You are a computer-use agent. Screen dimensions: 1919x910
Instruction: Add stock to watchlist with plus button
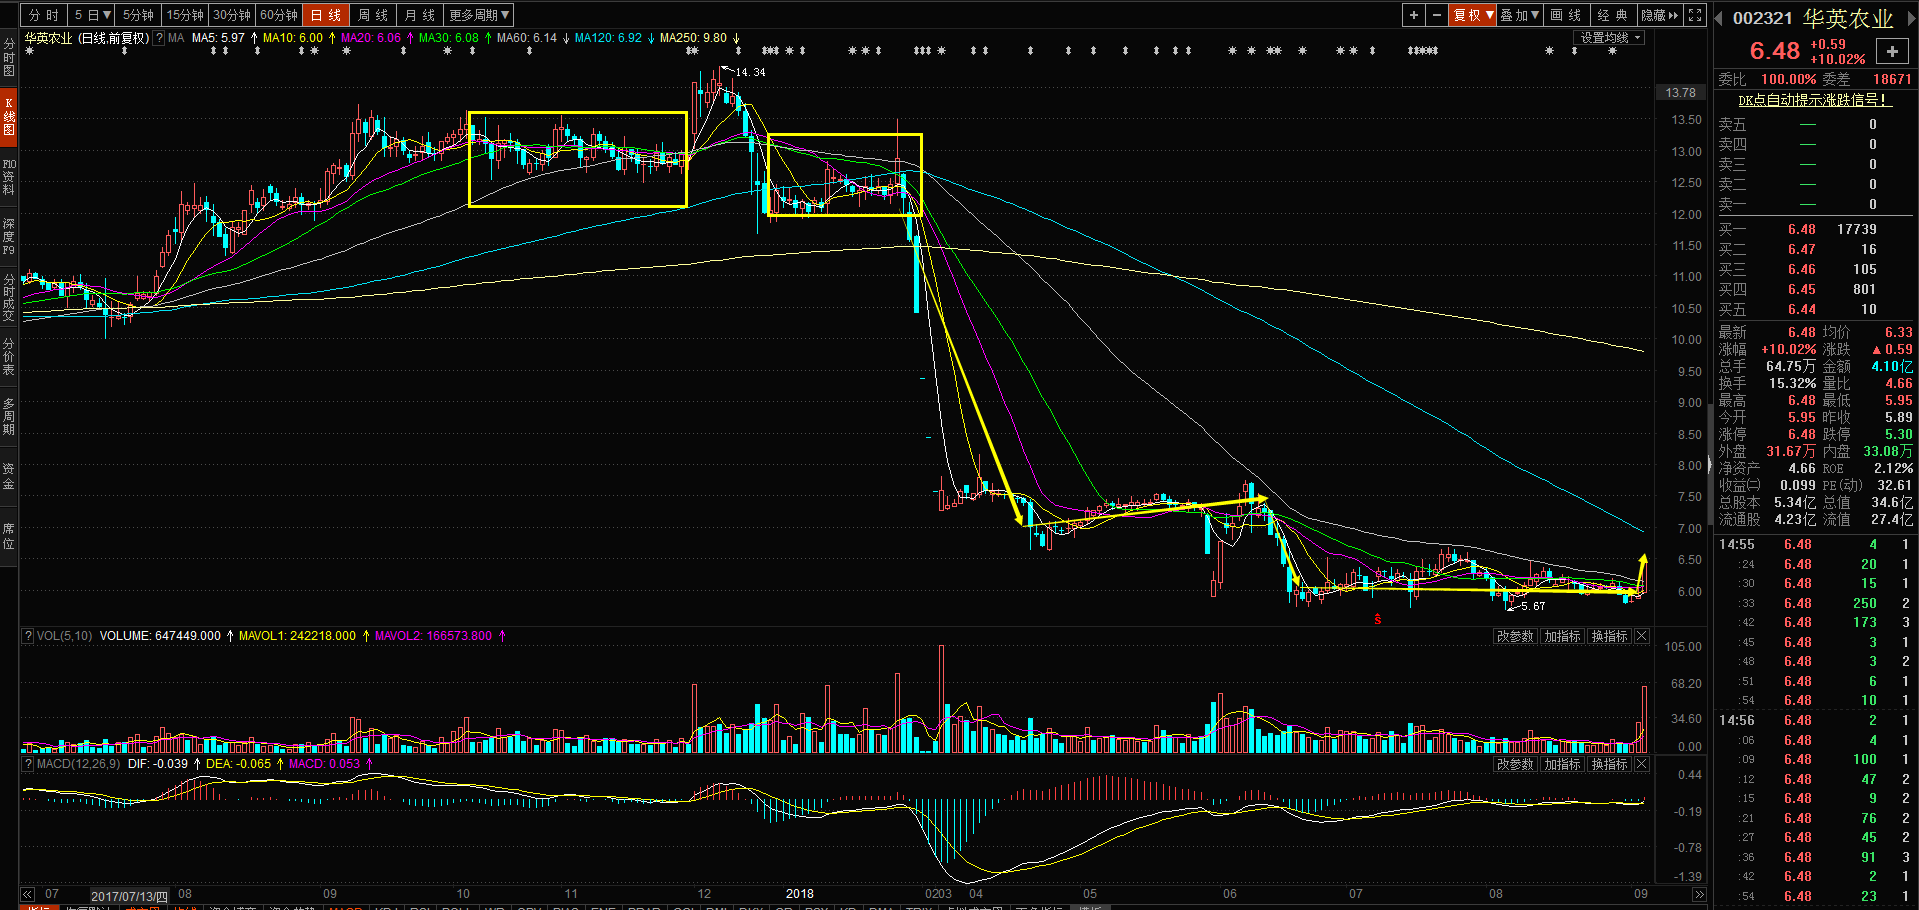click(x=1892, y=52)
